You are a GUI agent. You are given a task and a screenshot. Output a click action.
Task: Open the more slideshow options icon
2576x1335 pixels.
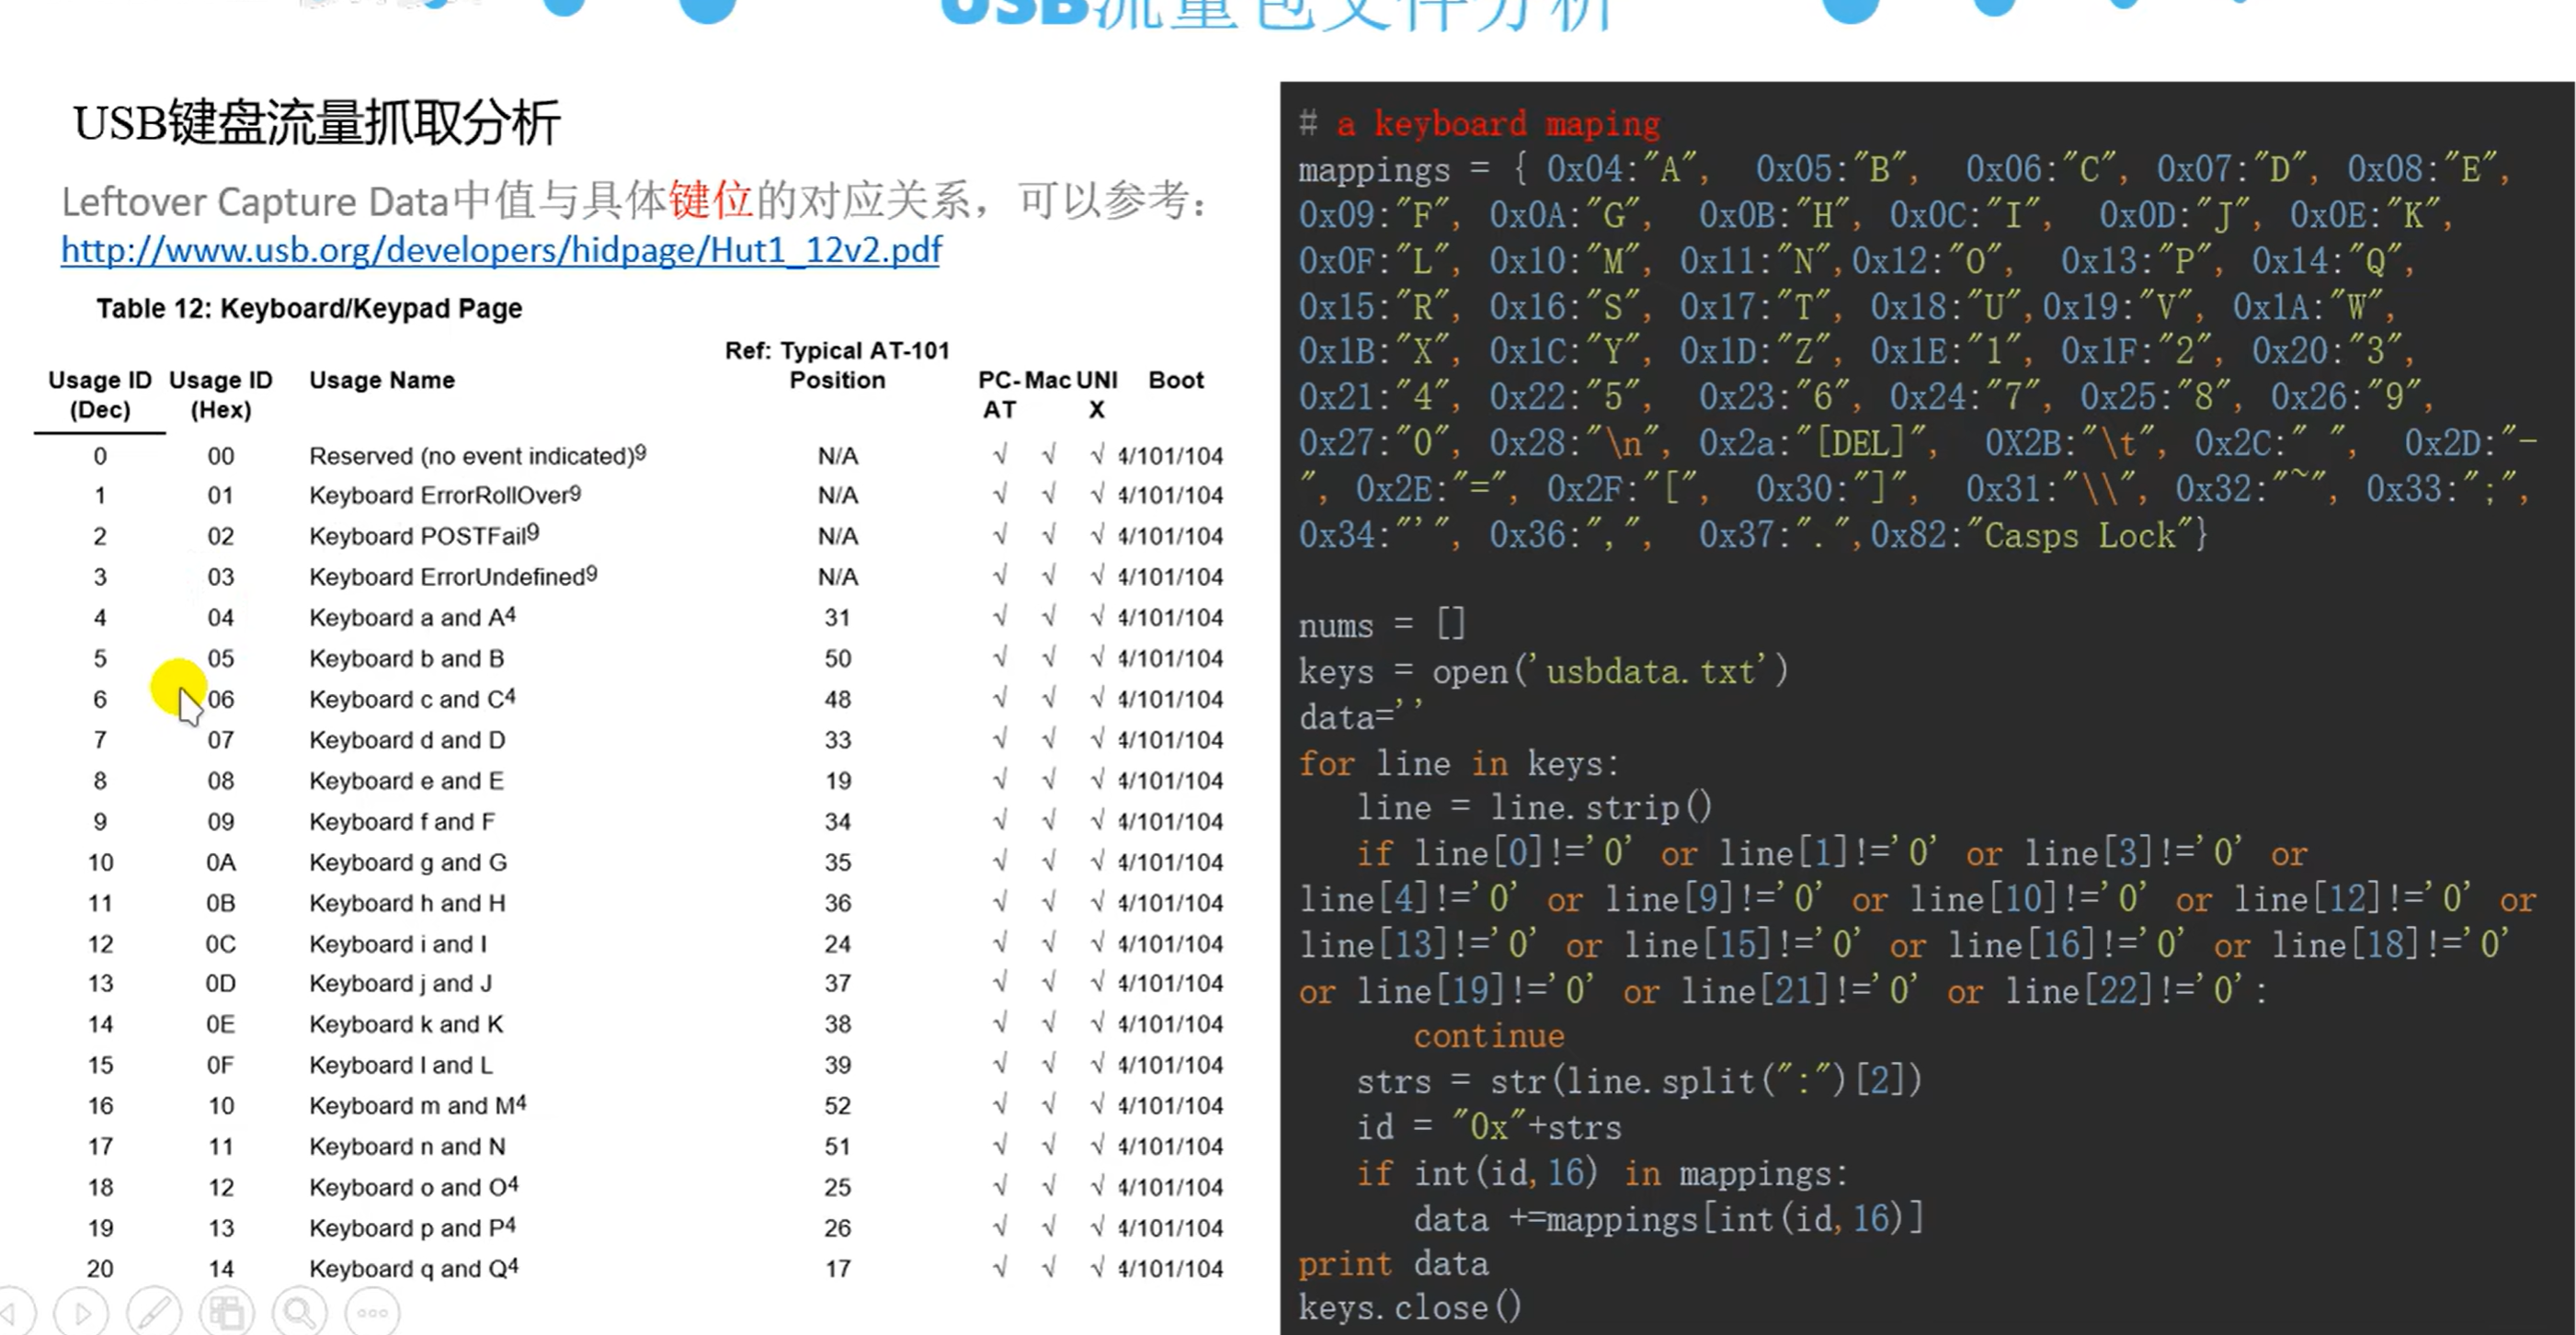(372, 1311)
